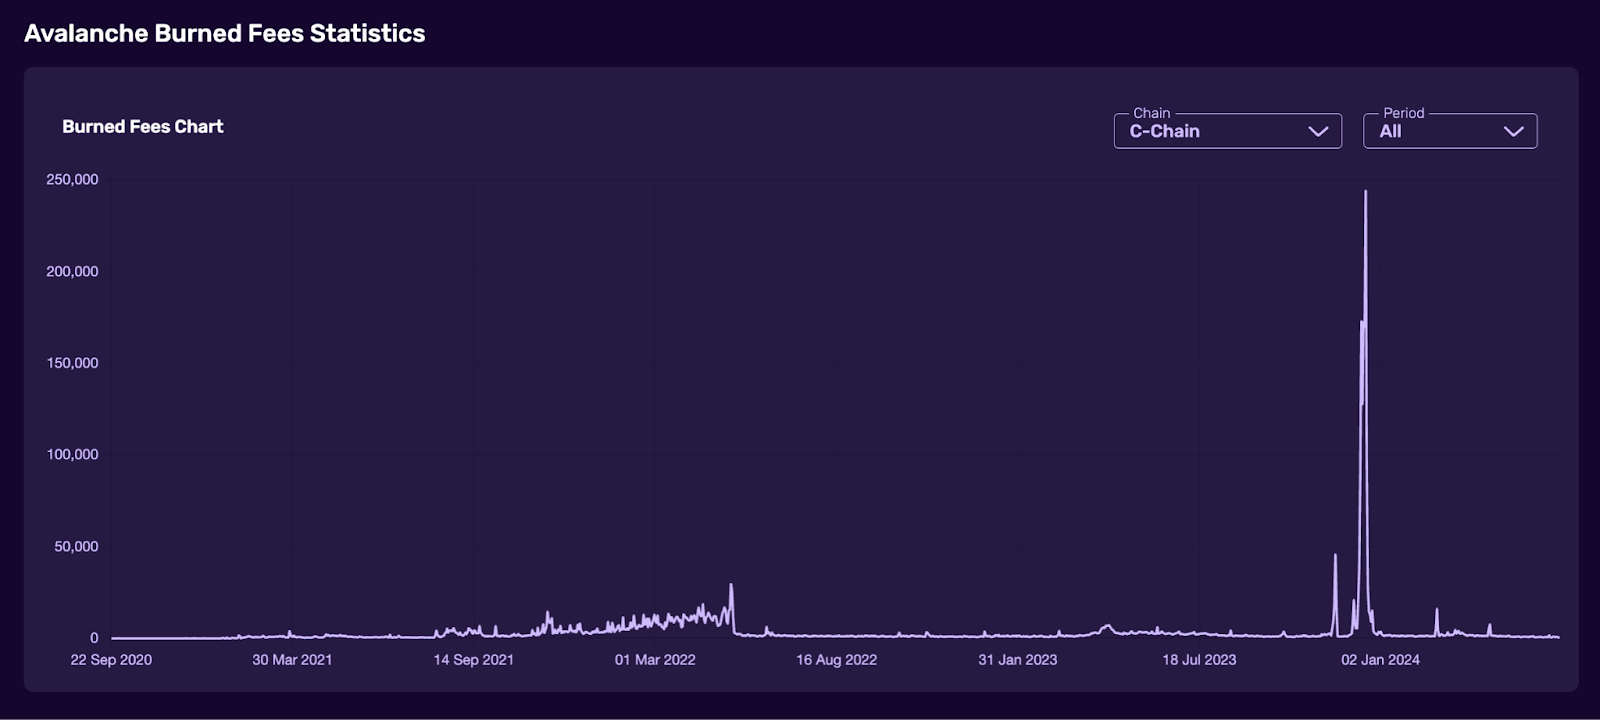Click the 18 Jul 2023 date label
The image size is (1600, 720).
(x=1200, y=660)
